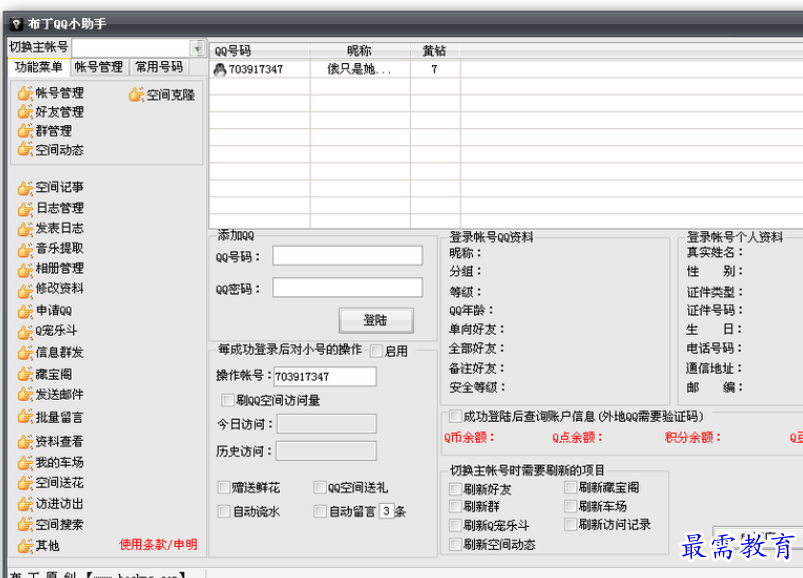This screenshot has height=578, width=803.
Task: Click the 黄钻 column header
Action: pyautogui.click(x=435, y=51)
